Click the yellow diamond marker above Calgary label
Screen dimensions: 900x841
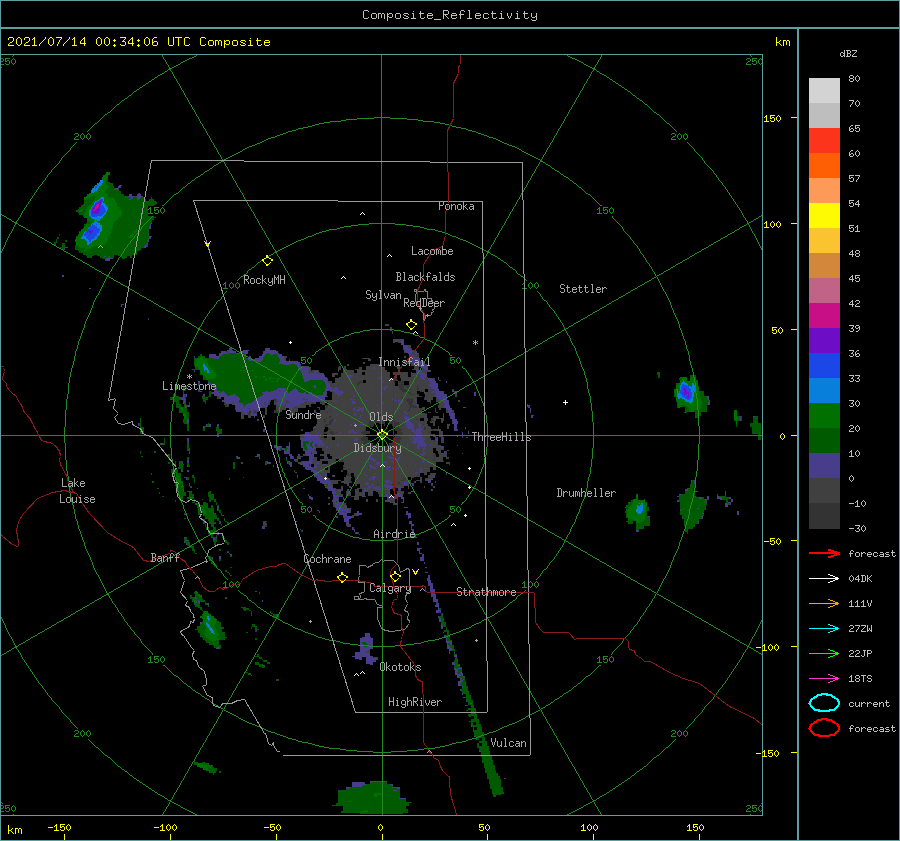click(x=395, y=576)
